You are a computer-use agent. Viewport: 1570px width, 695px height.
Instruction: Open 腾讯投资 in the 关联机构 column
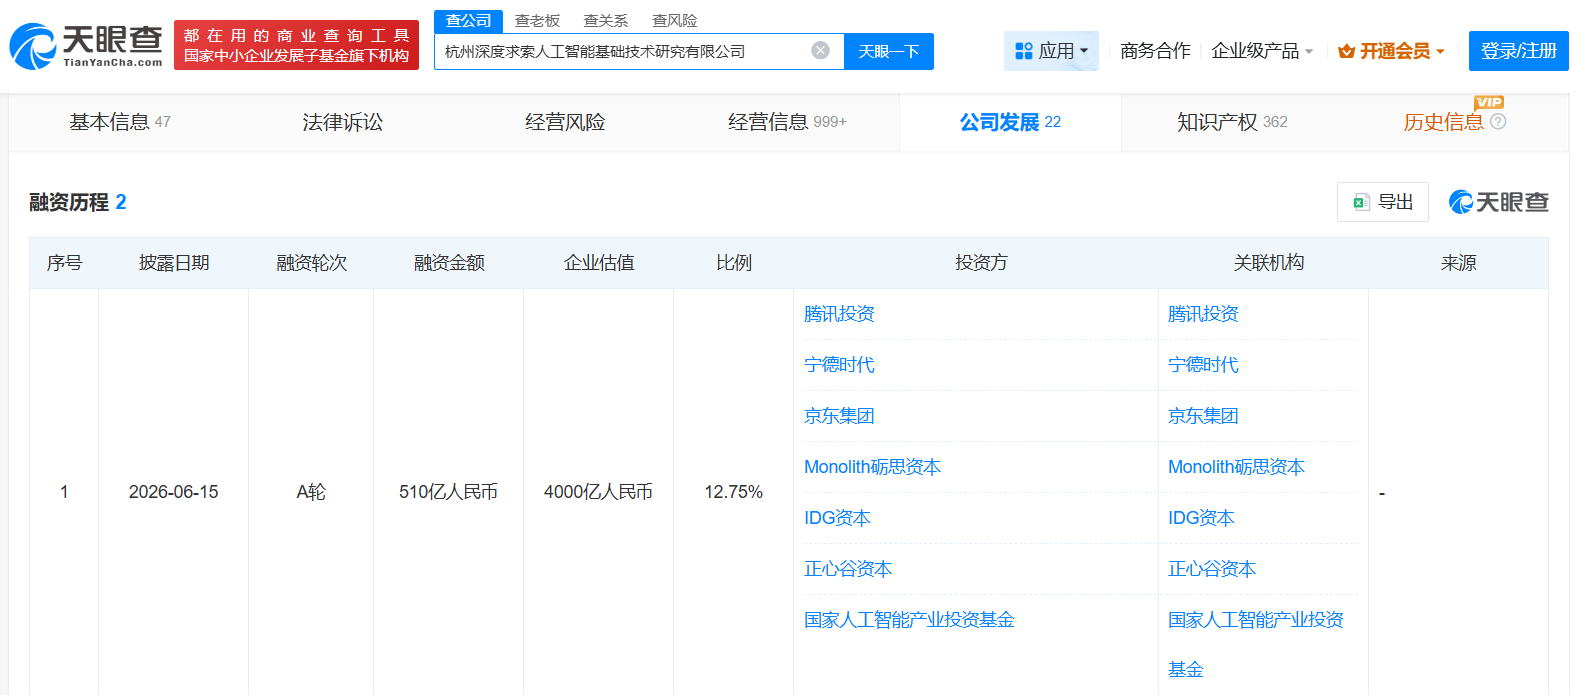click(1203, 314)
